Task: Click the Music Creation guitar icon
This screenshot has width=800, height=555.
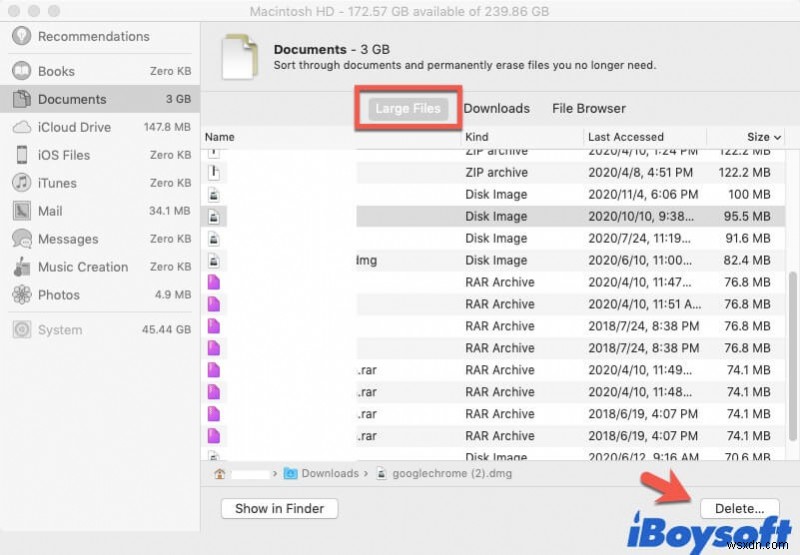Action: (x=21, y=267)
